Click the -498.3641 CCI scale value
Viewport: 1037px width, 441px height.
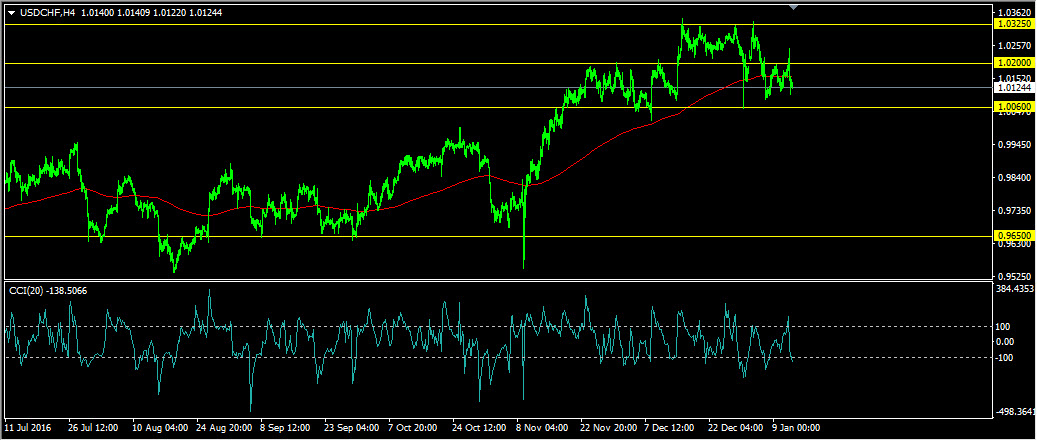coord(1014,411)
